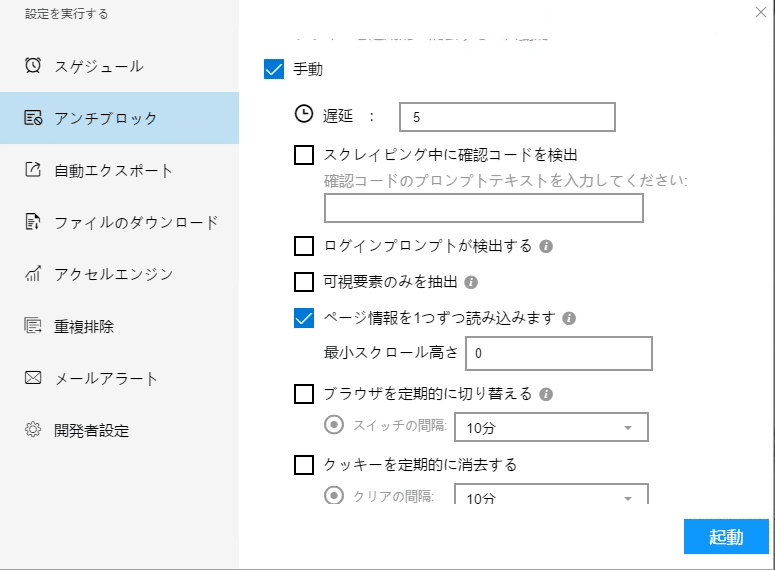
Task: Select the スイッチの間隔 radio button
Action: click(334, 425)
